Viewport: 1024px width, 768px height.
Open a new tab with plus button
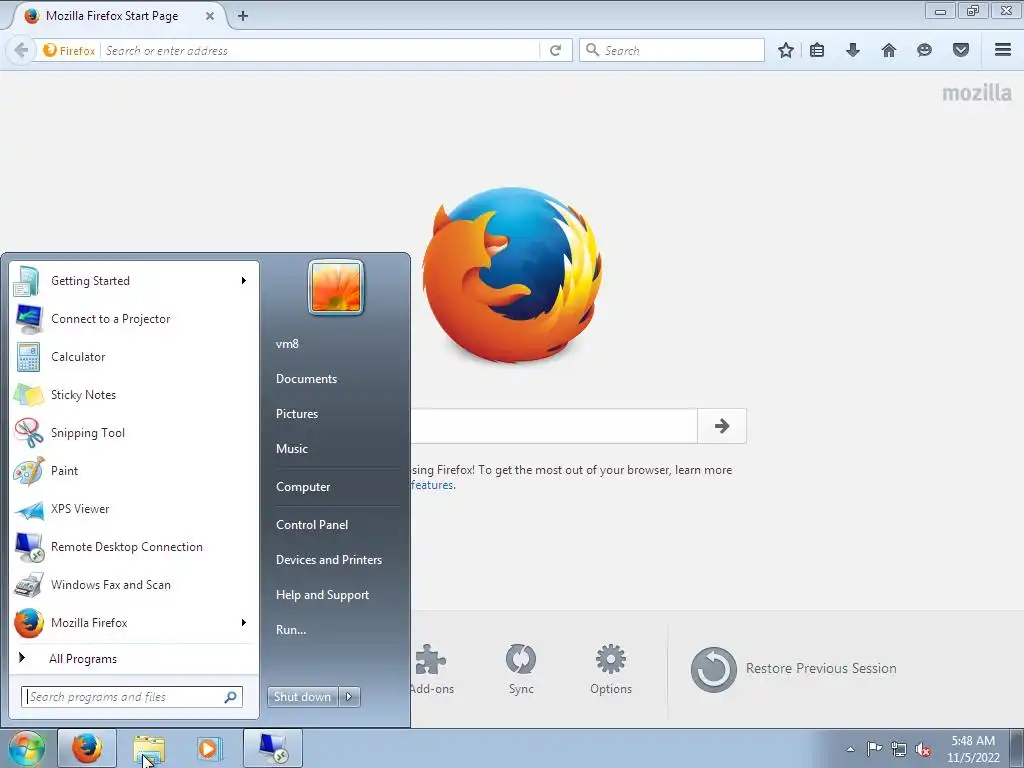[x=243, y=16]
